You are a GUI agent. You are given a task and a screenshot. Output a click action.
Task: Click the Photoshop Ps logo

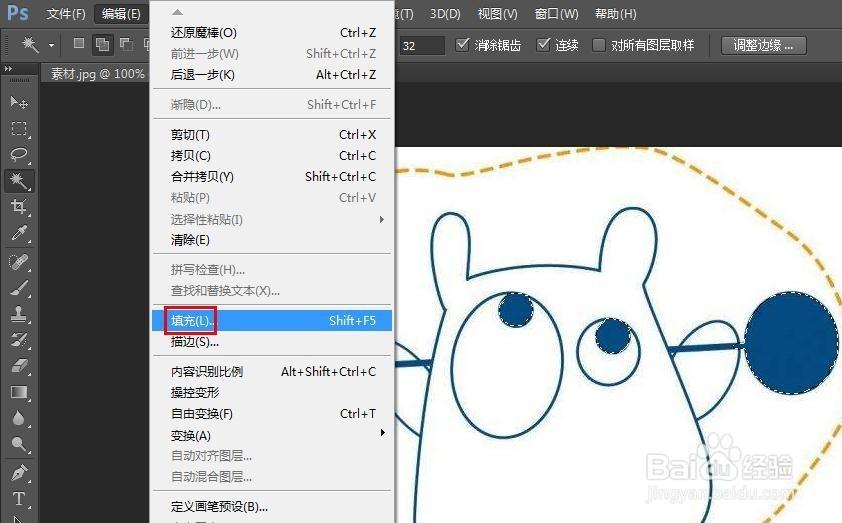click(x=18, y=12)
